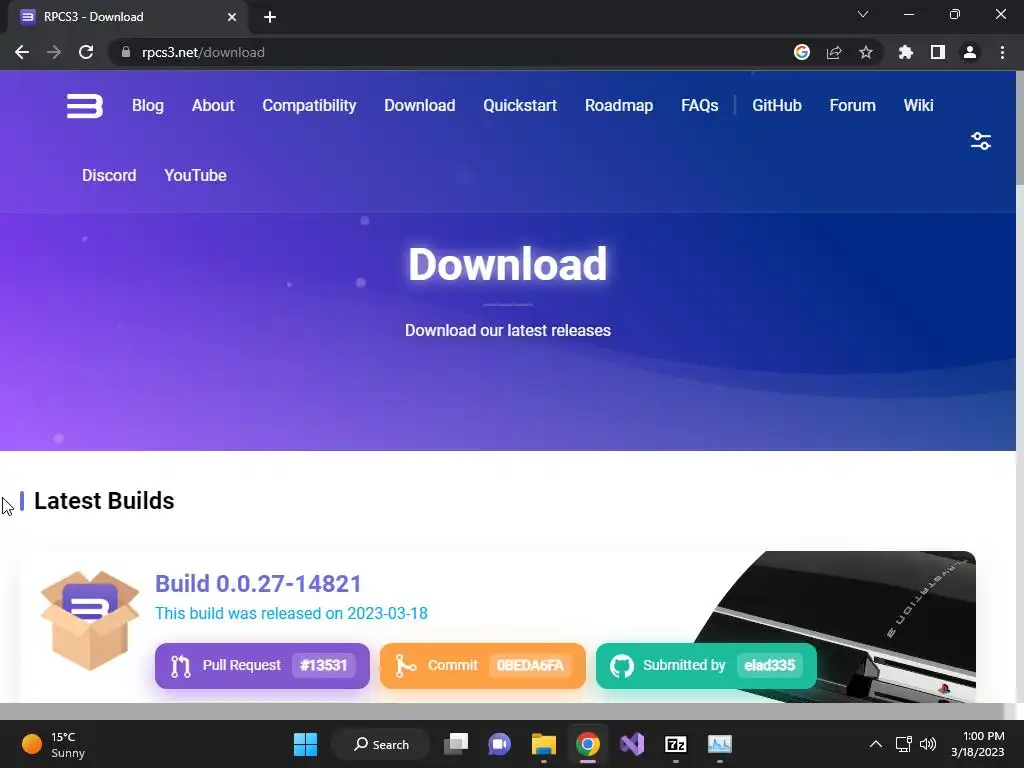Open File Explorer from taskbar
The height and width of the screenshot is (768, 1024).
[x=543, y=744]
